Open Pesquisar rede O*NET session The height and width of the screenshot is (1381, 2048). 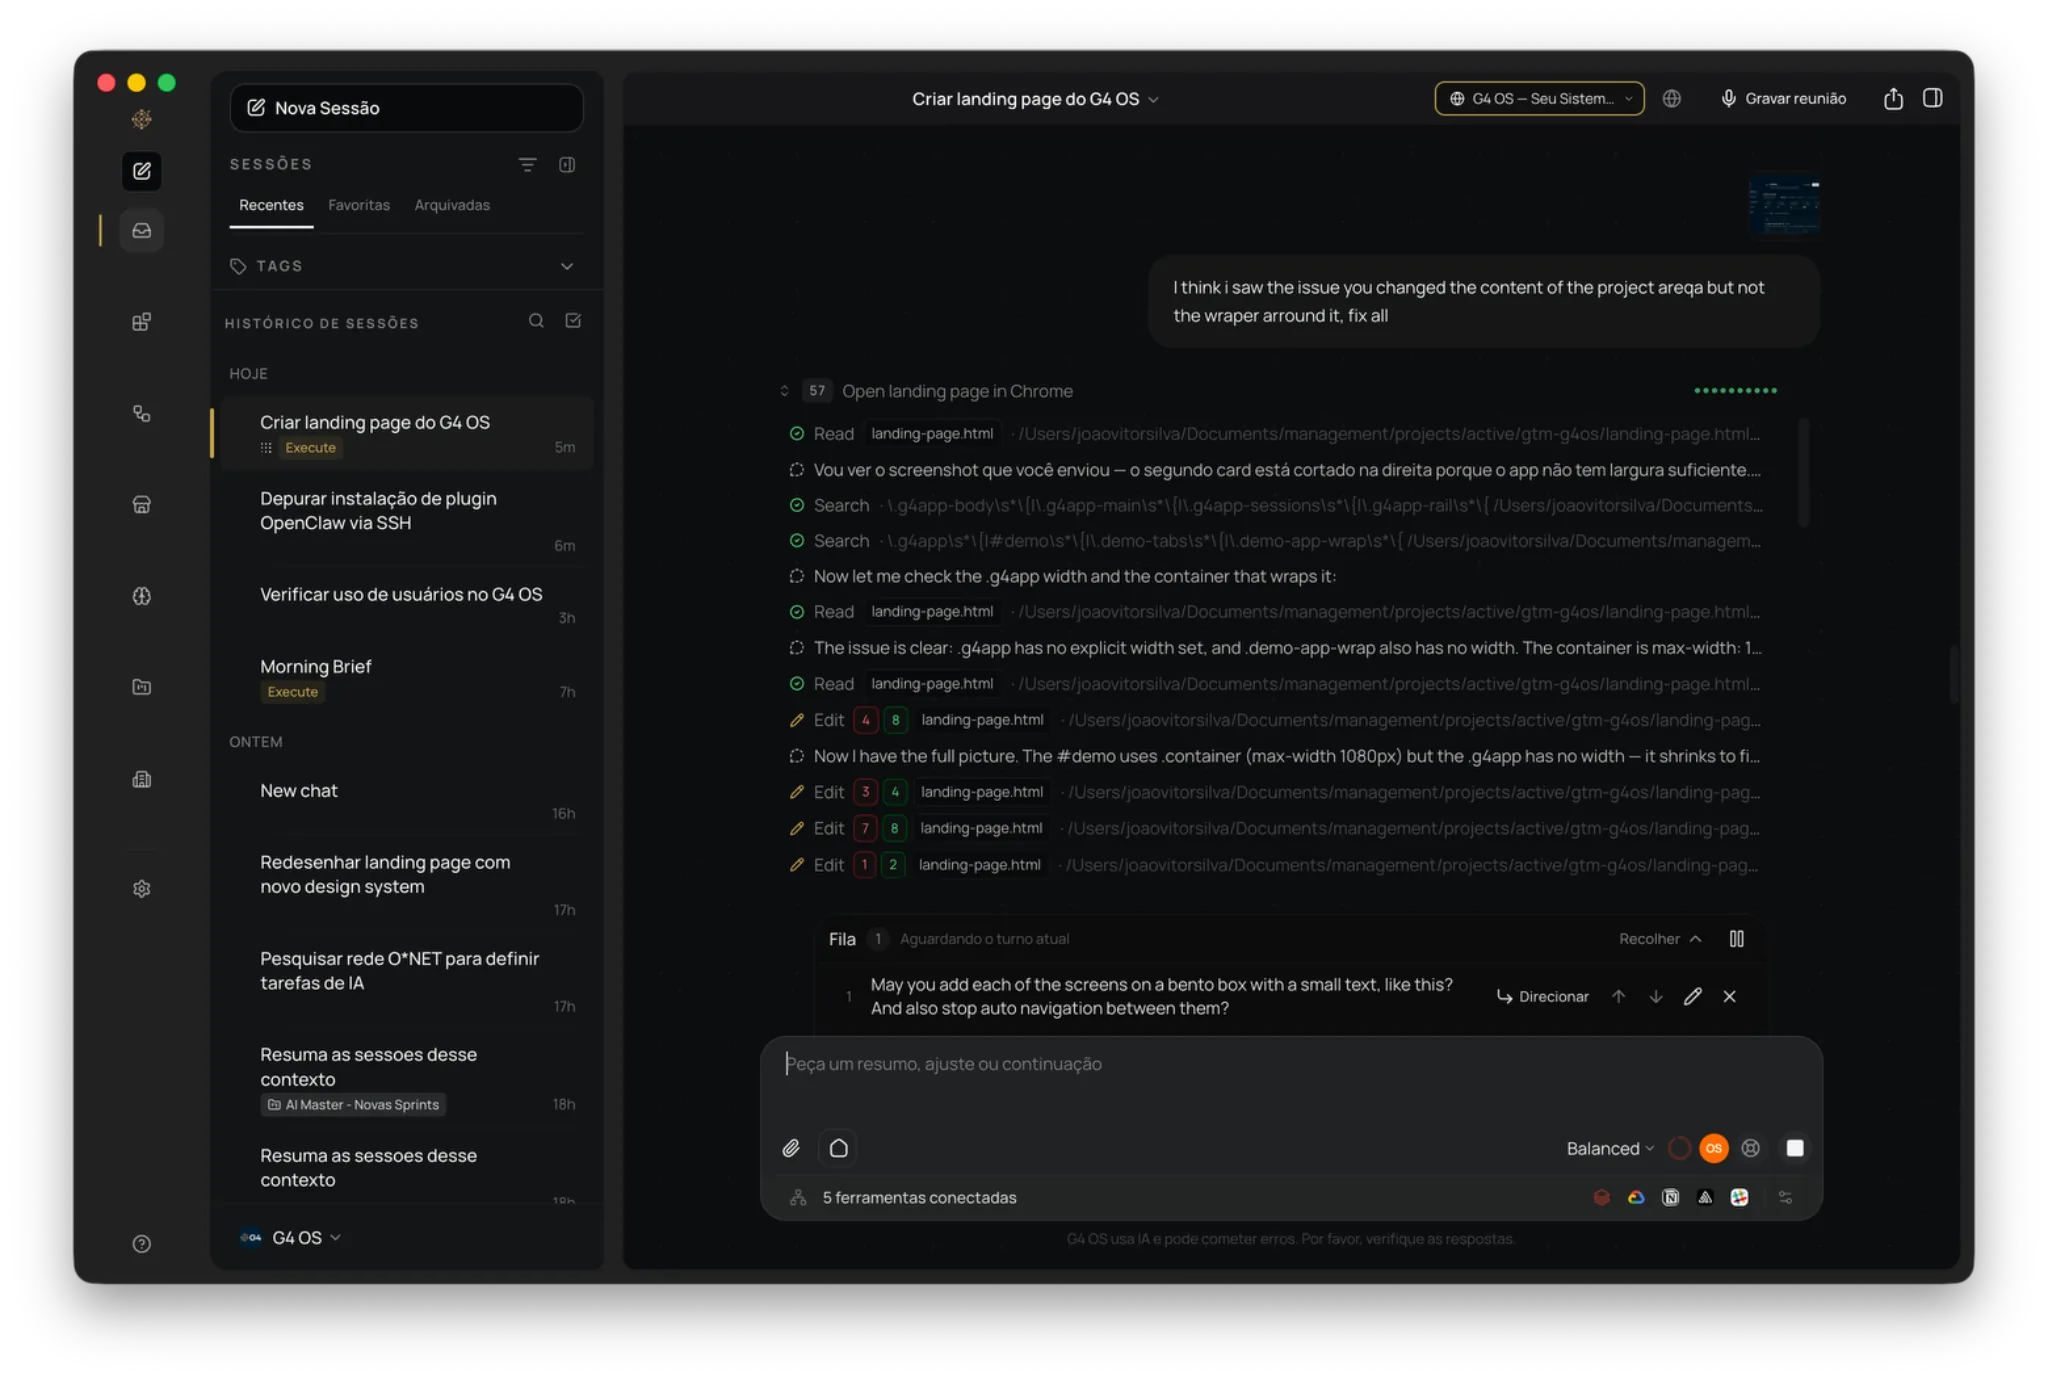(x=406, y=980)
